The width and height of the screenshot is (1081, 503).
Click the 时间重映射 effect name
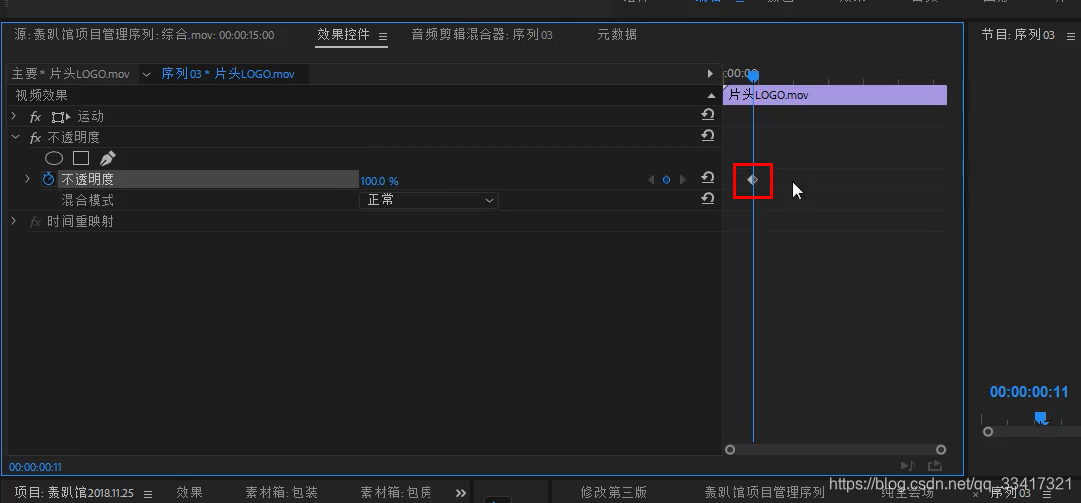[81, 222]
